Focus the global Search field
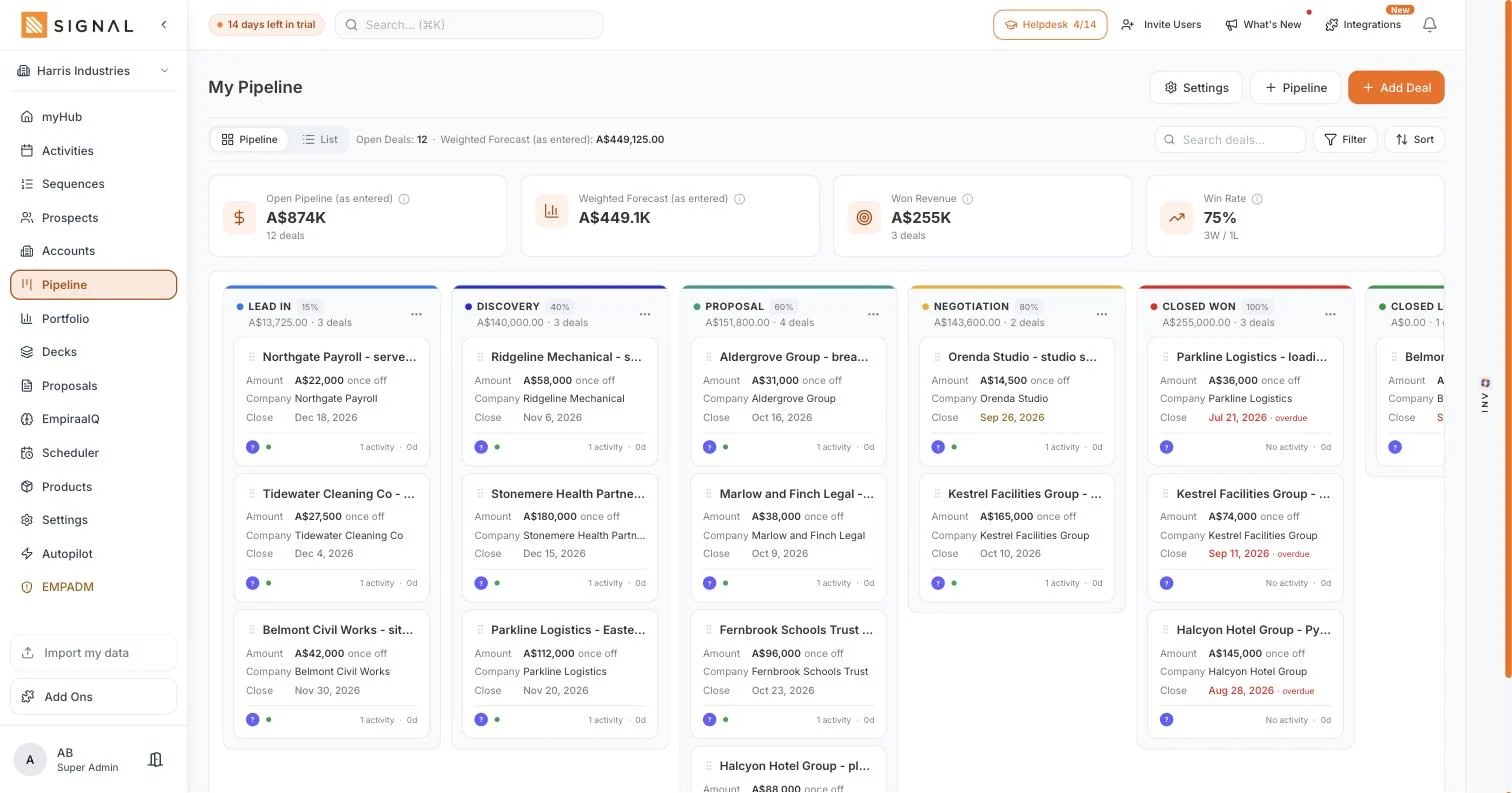Viewport: 1512px width, 793px height. (x=469, y=24)
